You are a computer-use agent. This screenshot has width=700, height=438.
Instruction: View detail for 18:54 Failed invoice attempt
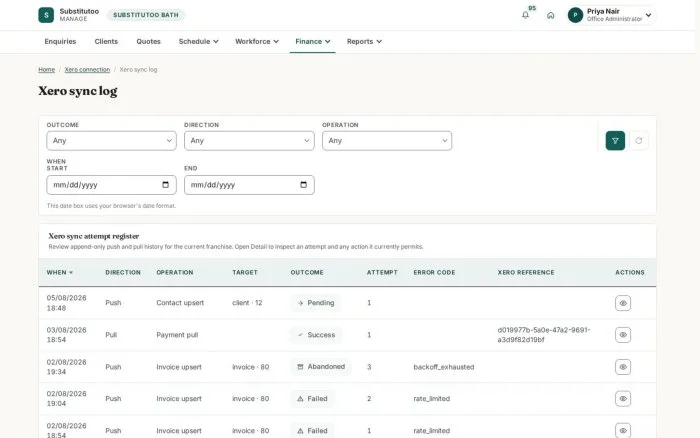(623, 430)
